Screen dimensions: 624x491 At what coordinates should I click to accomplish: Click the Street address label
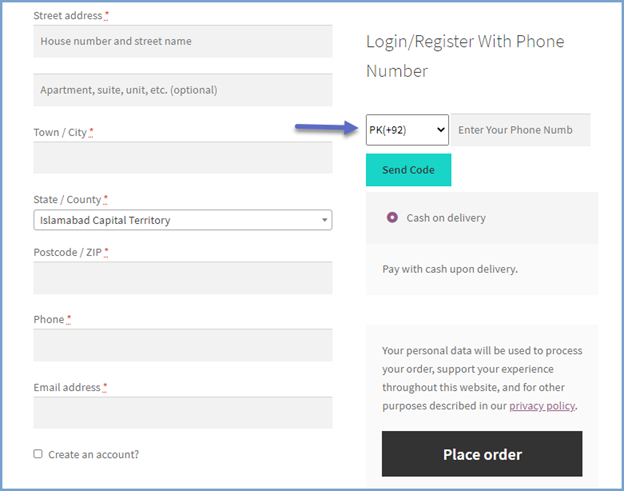[x=68, y=16]
